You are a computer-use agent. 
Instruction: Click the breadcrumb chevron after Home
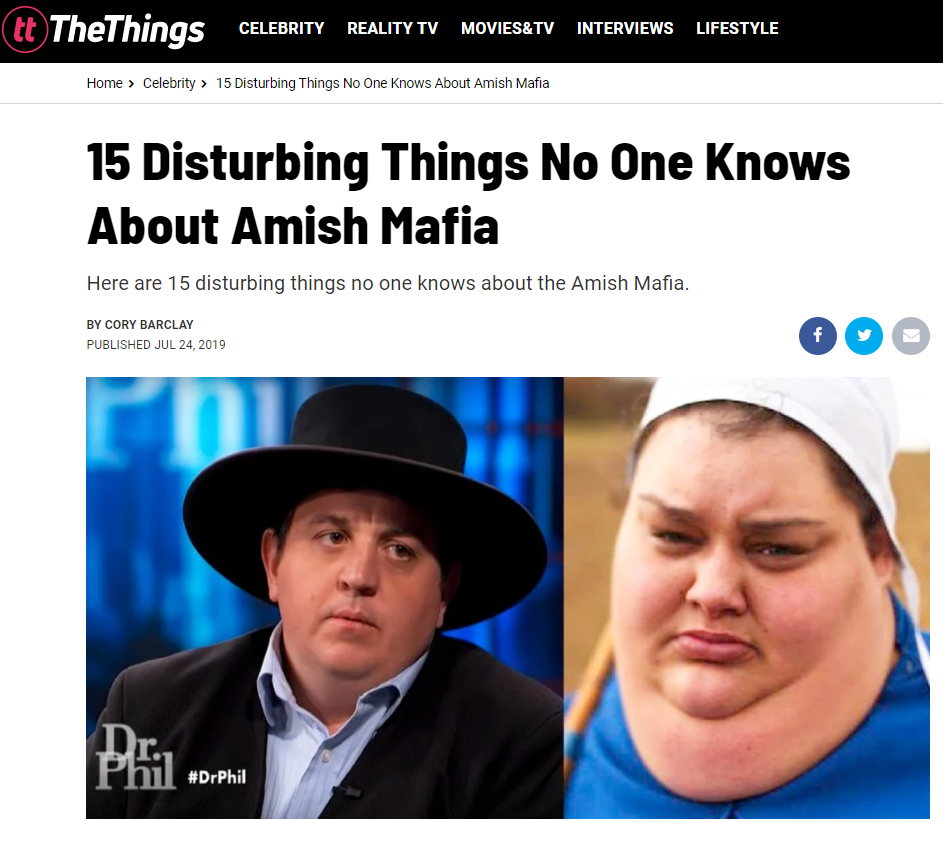point(131,84)
